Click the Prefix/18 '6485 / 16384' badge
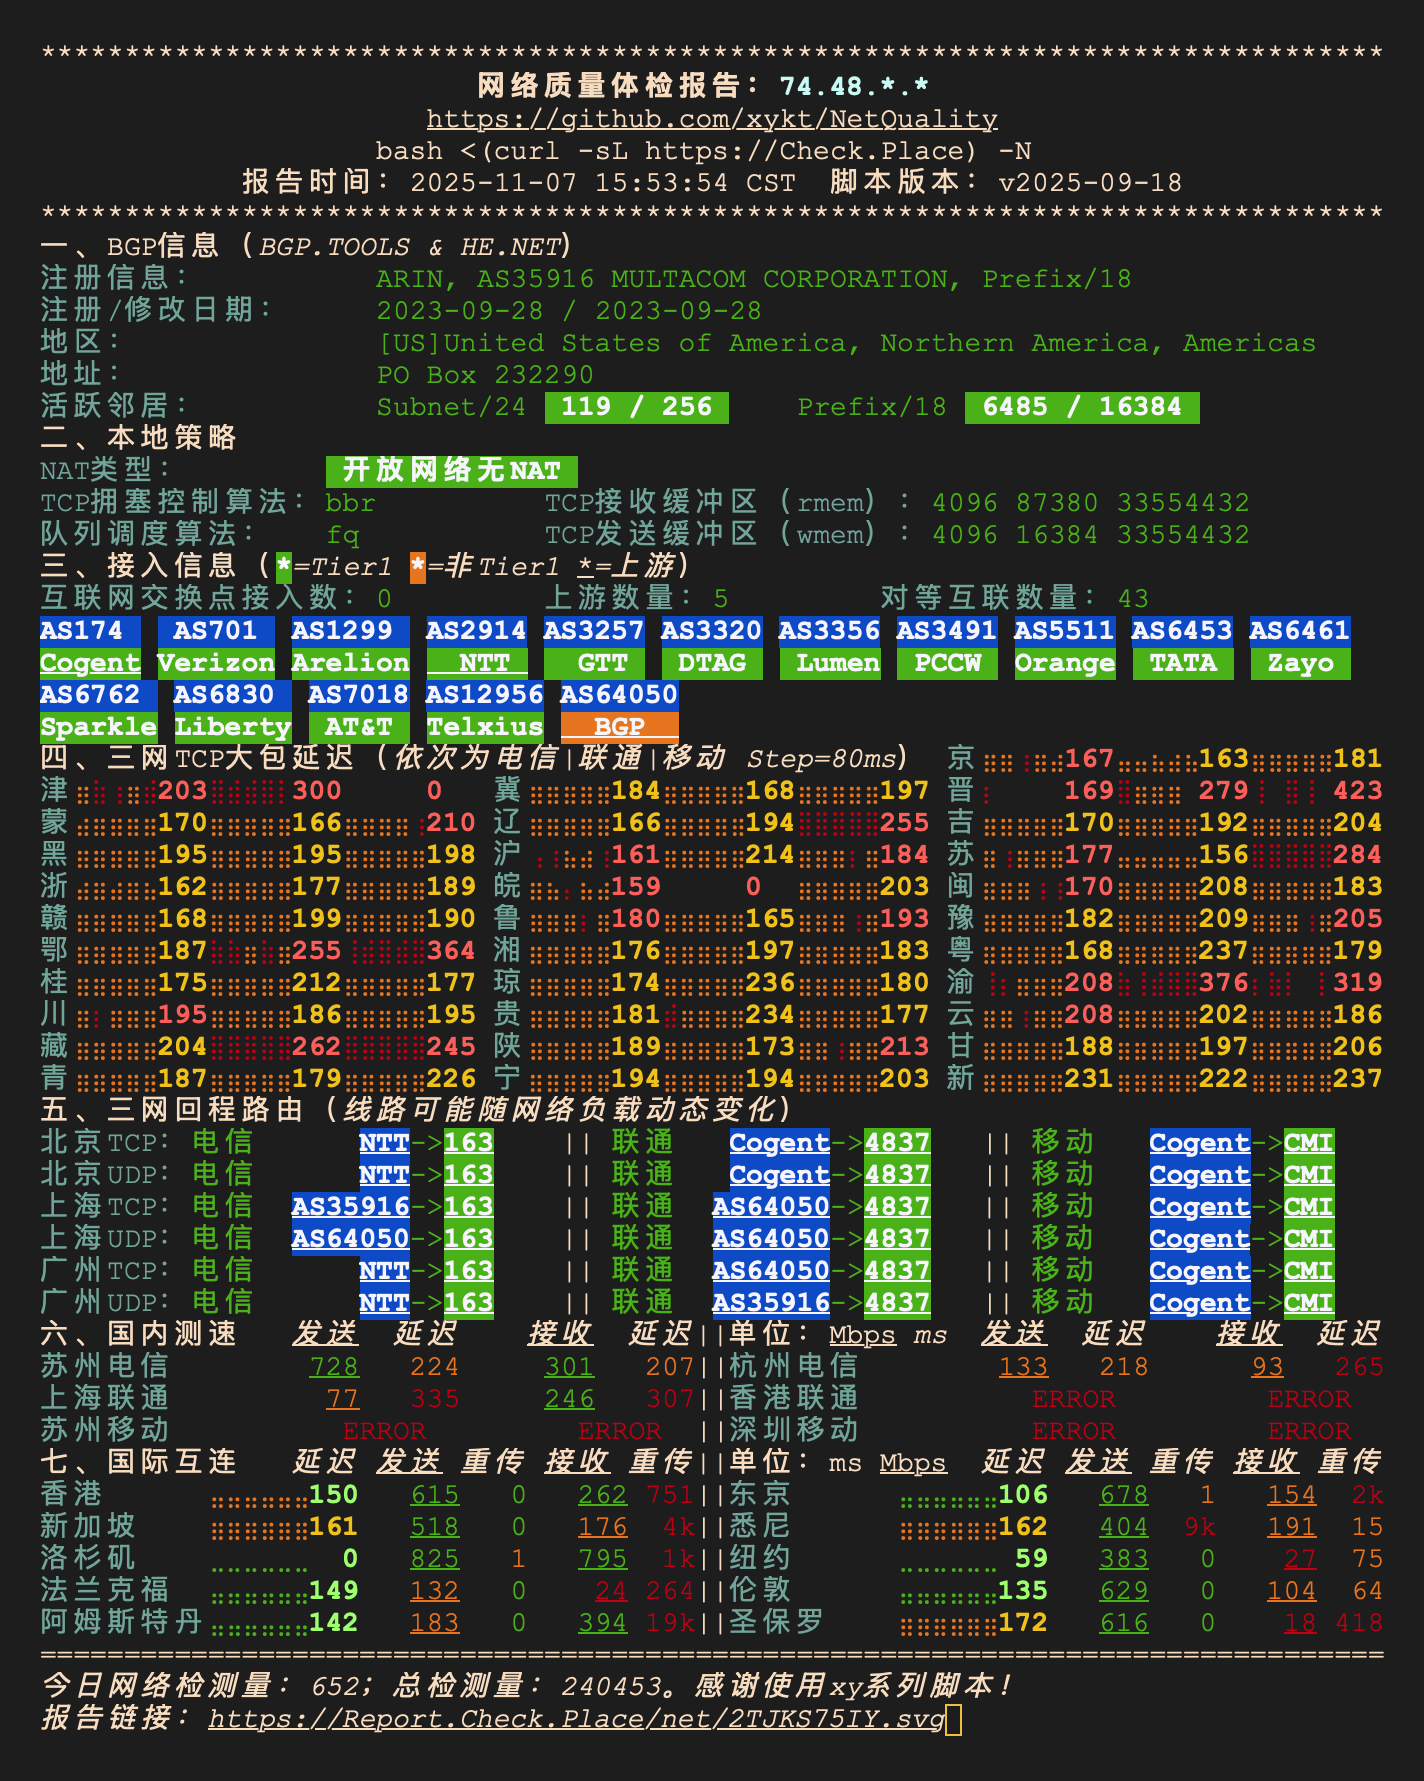 [1082, 407]
